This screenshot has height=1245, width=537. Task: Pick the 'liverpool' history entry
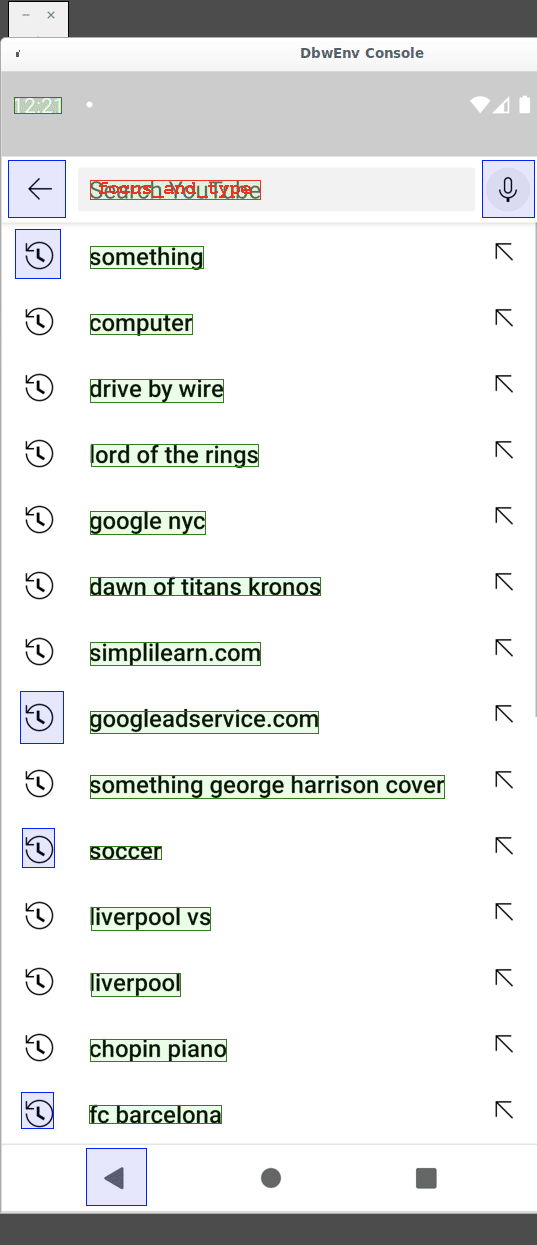(136, 984)
